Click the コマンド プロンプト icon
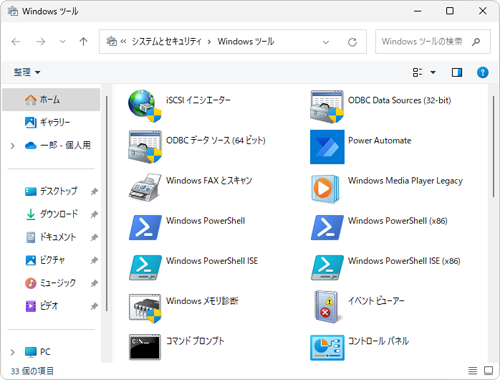The height and width of the screenshot is (380, 500). pos(145,347)
